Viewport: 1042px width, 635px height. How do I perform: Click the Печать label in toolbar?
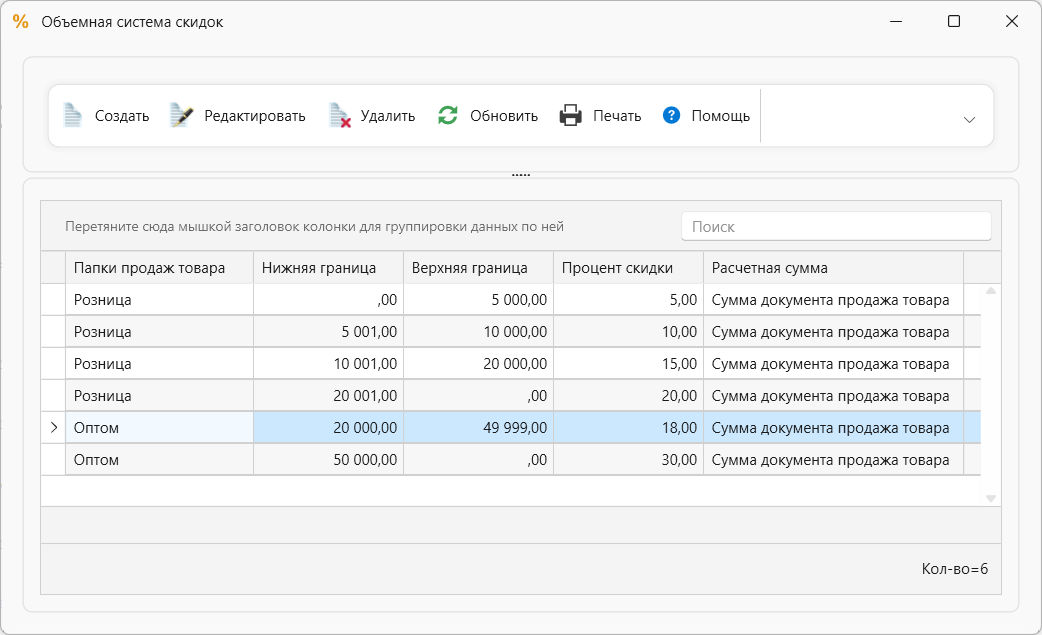click(x=617, y=116)
